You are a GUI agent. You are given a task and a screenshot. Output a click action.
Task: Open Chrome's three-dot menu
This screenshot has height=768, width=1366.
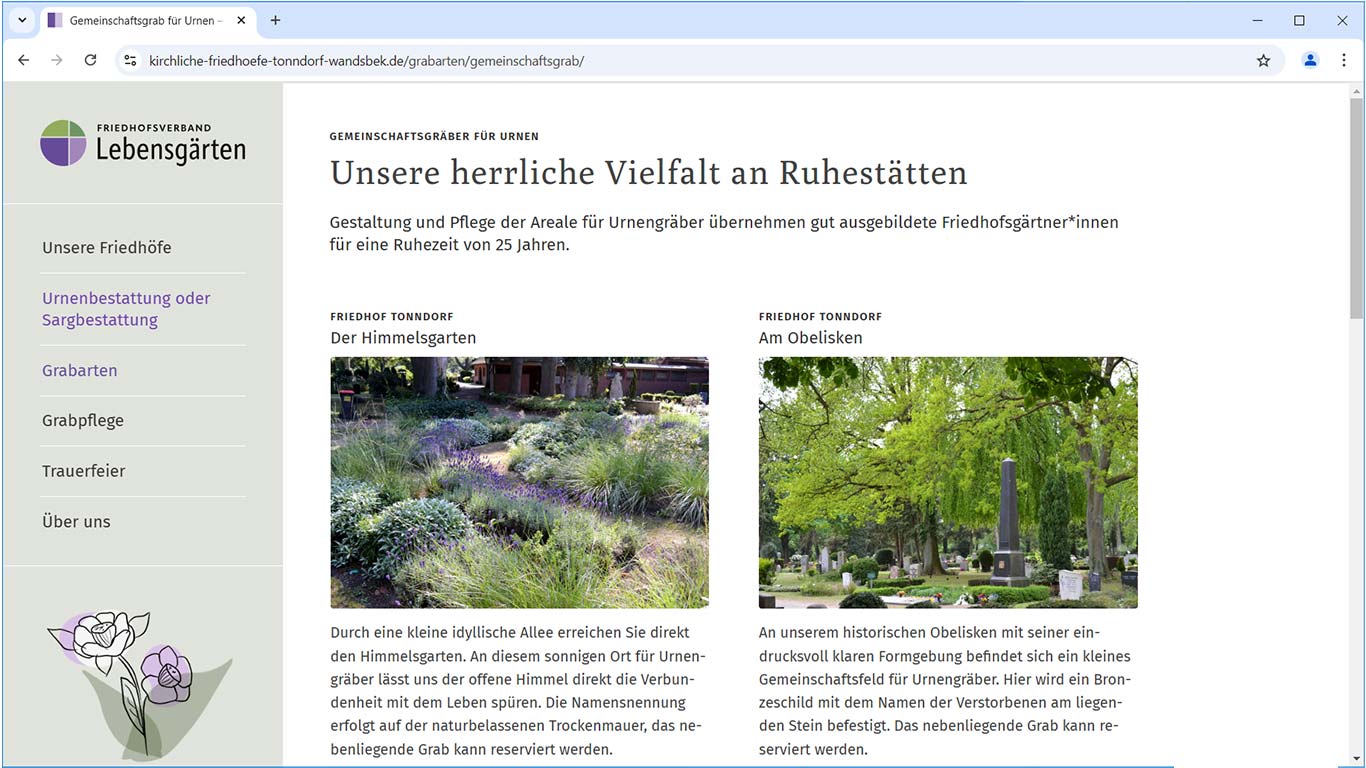(x=1343, y=60)
